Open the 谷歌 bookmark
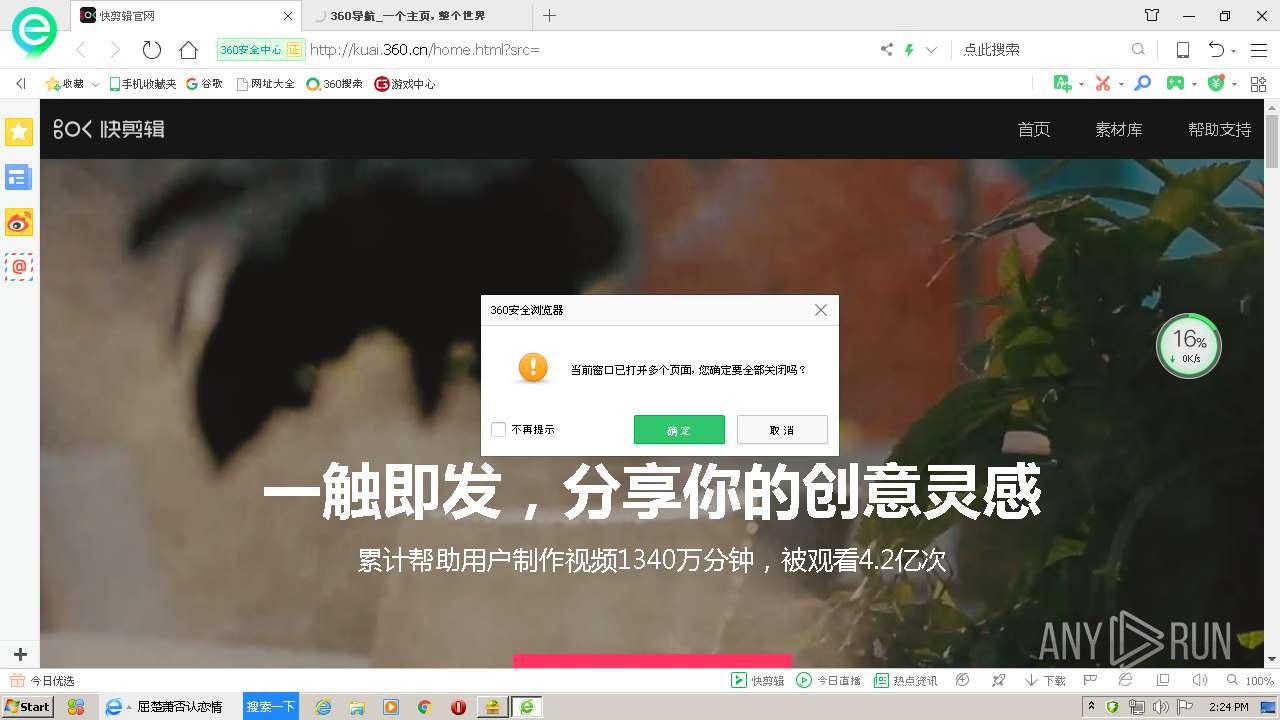The width and height of the screenshot is (1280, 720). coord(204,84)
